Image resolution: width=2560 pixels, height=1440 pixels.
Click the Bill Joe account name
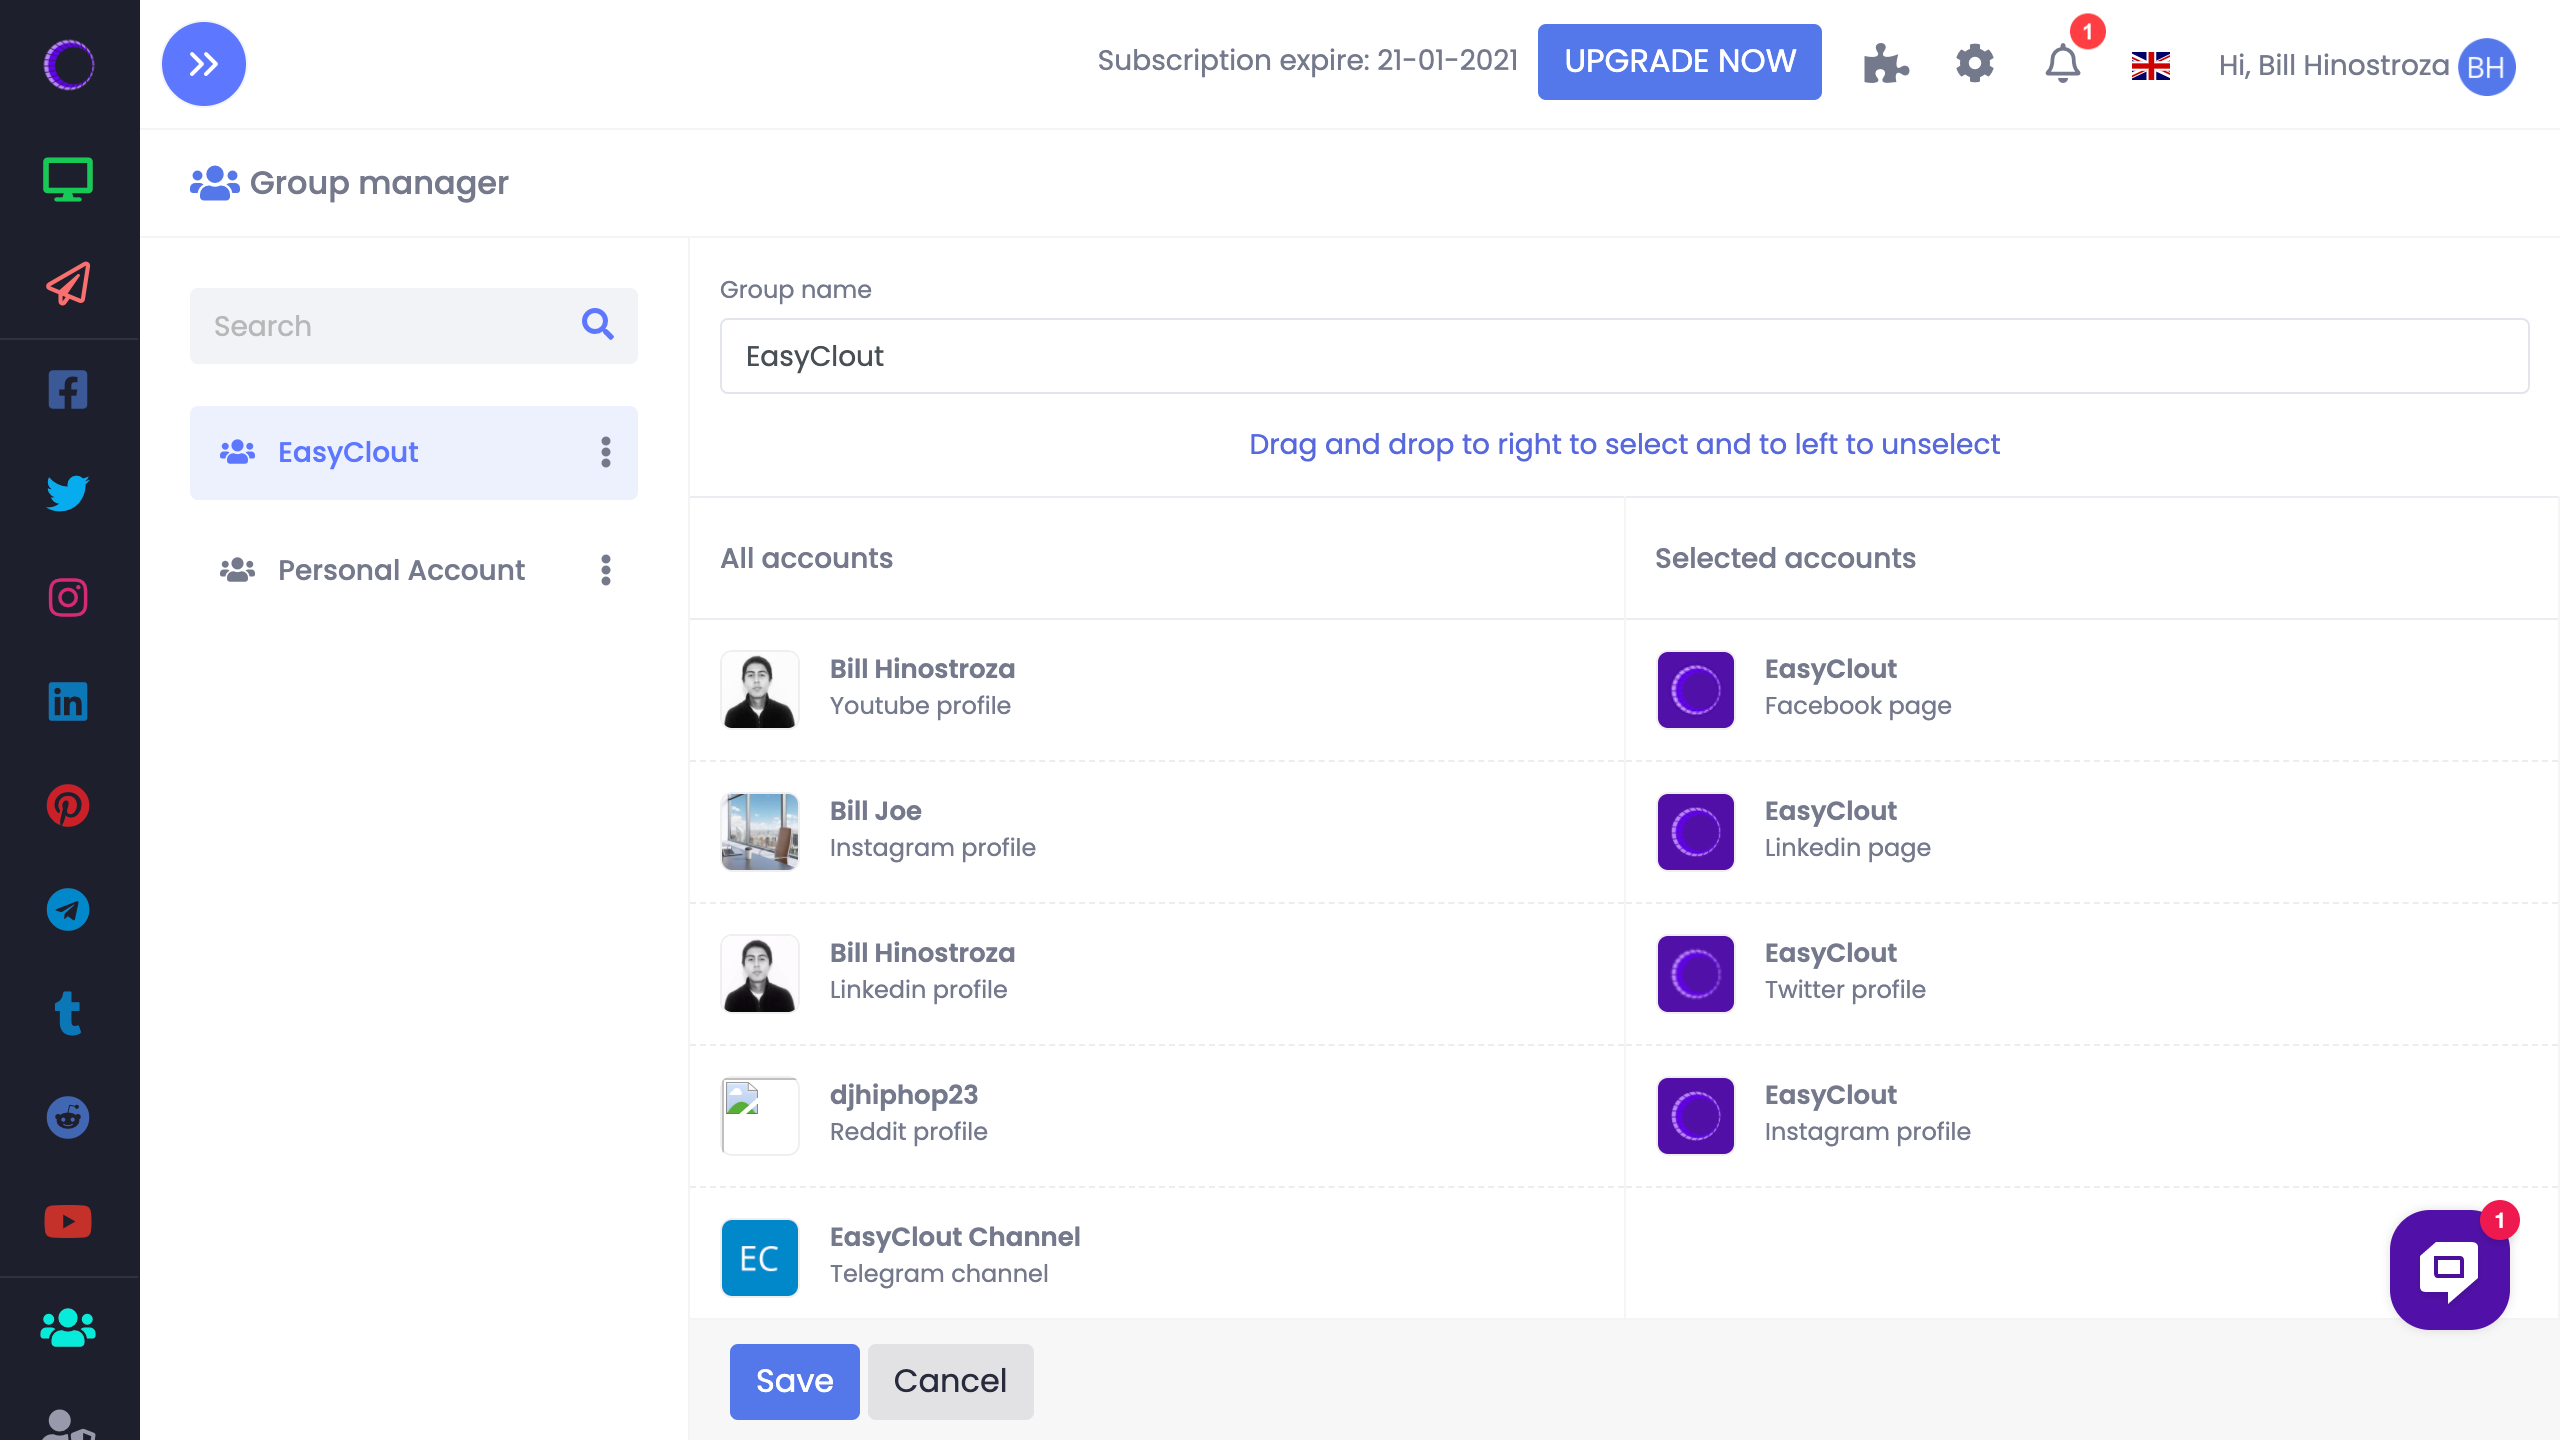pyautogui.click(x=876, y=811)
